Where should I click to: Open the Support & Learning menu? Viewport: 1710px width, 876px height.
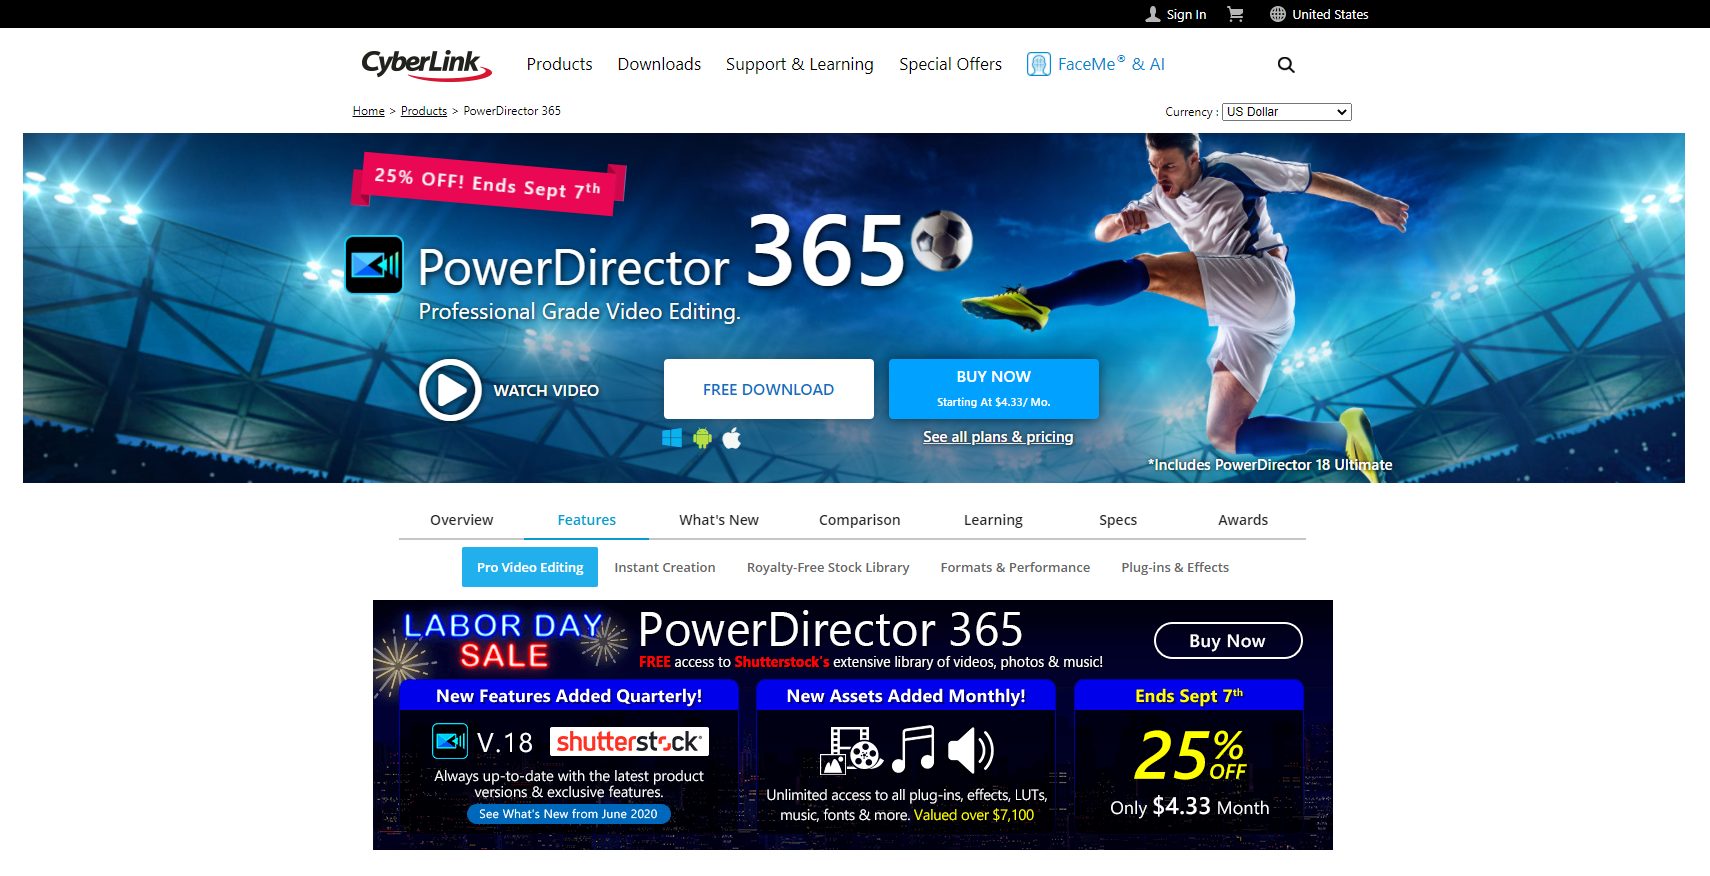click(x=800, y=64)
